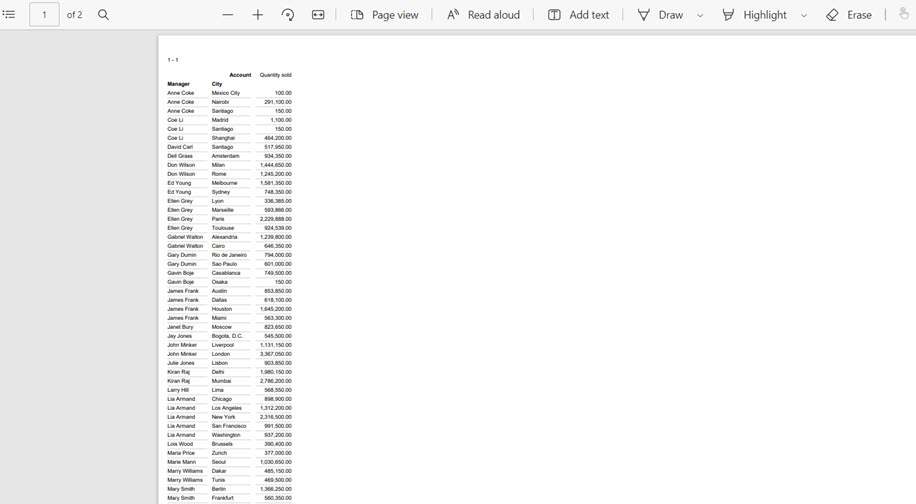The width and height of the screenshot is (916, 504).
Task: Click the 'Rio de Janeiro' city cell
Action: tap(229, 255)
